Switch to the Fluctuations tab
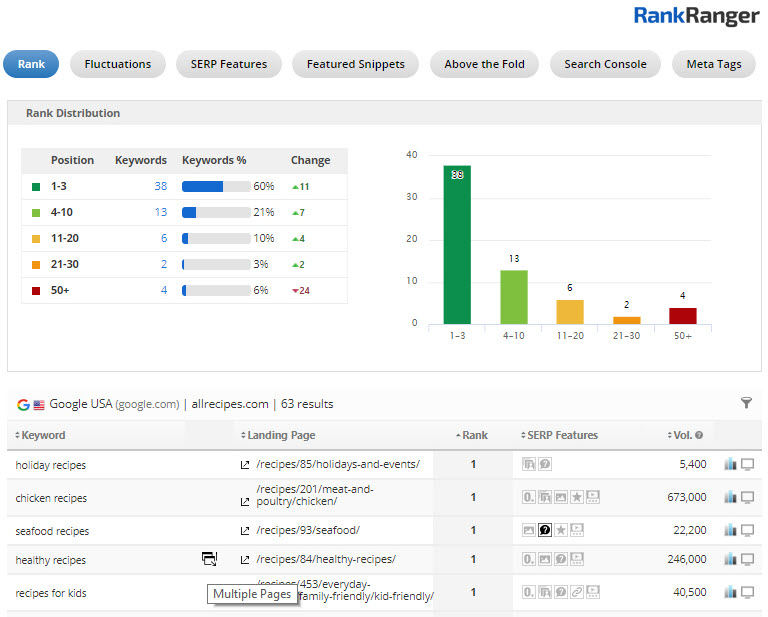This screenshot has height=617, width=768. coord(118,64)
